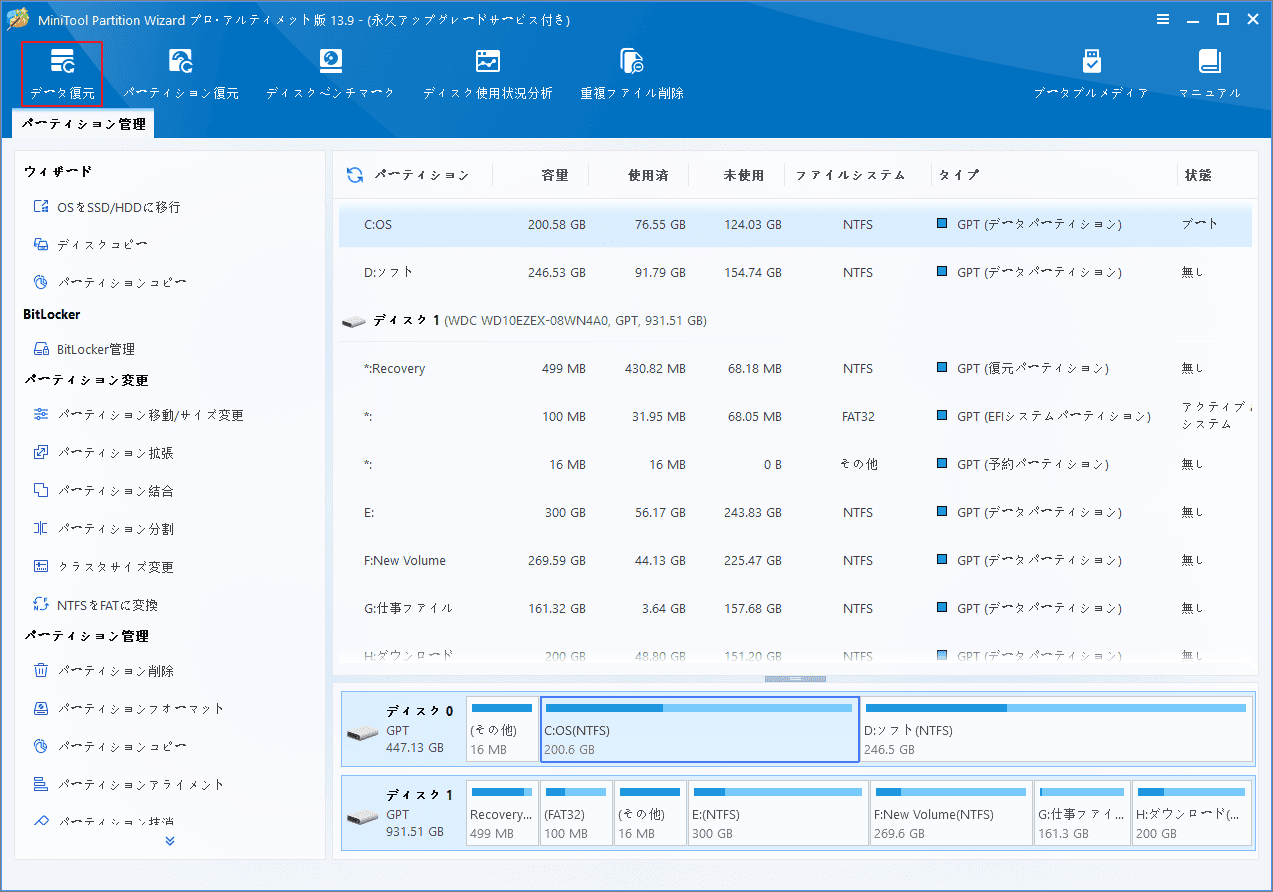Choose パーティション移動/サイズ変更
The width and height of the screenshot is (1273, 892).
pos(138,415)
